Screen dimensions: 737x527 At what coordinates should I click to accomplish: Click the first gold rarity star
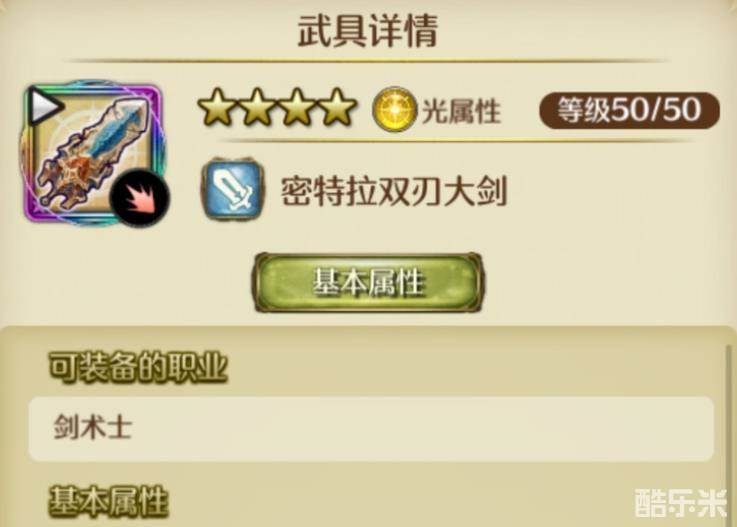(x=219, y=108)
